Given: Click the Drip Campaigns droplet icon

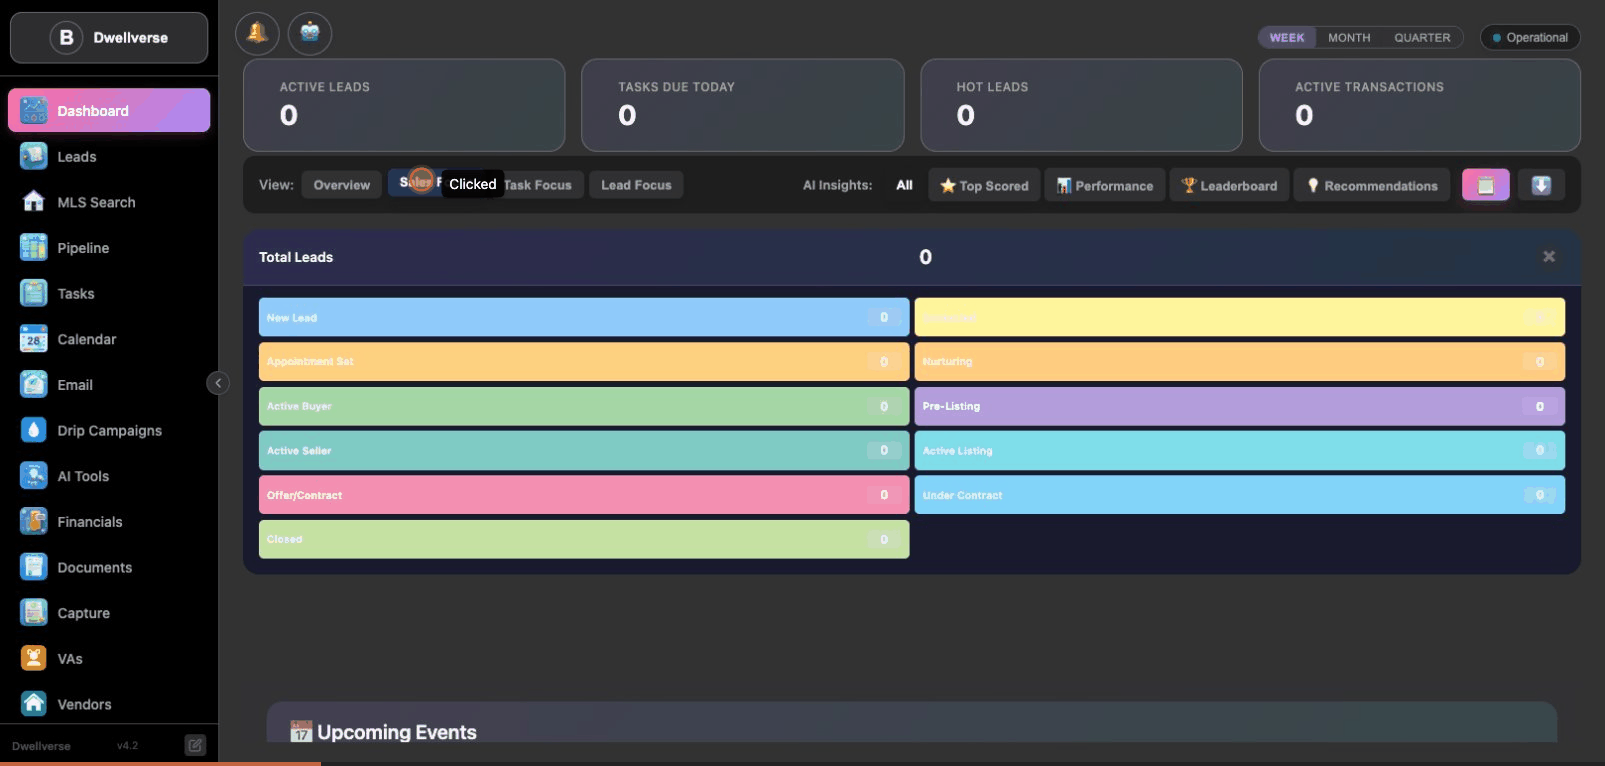Looking at the screenshot, I should point(34,431).
